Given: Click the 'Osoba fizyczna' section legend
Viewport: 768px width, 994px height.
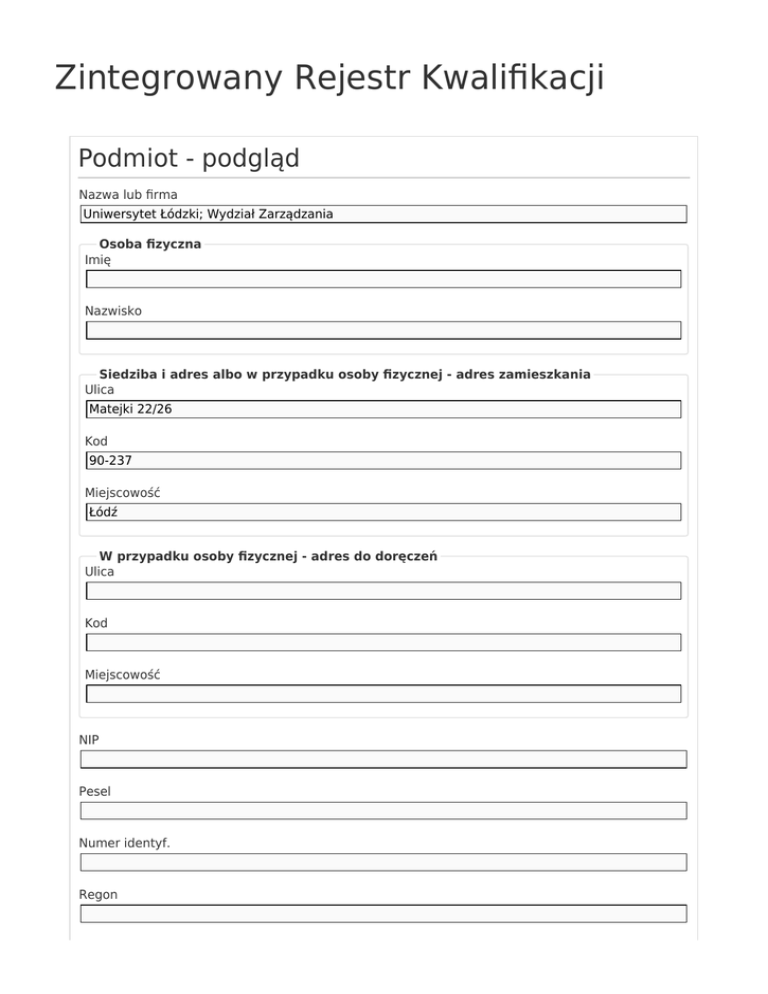Looking at the screenshot, I should tap(150, 244).
